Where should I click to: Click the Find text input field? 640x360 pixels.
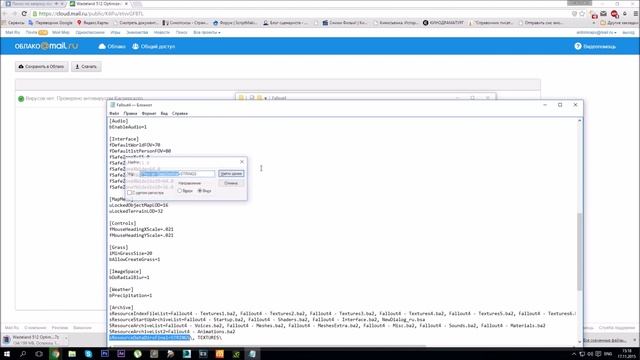[177, 174]
